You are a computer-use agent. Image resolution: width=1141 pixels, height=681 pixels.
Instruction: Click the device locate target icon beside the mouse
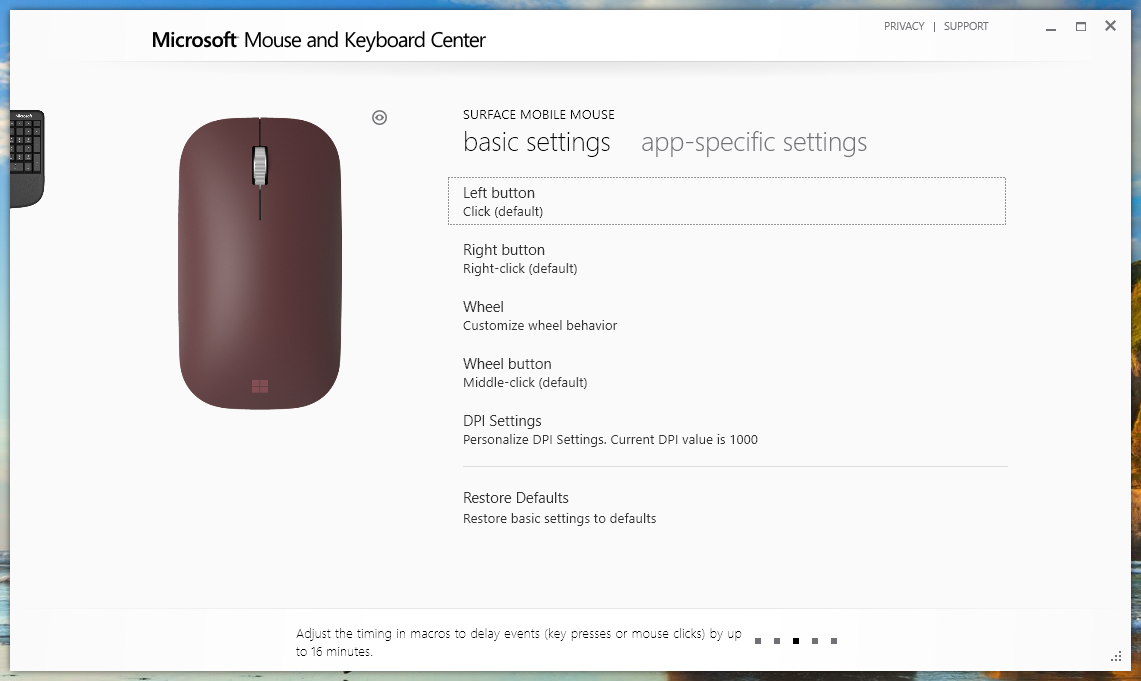379,117
